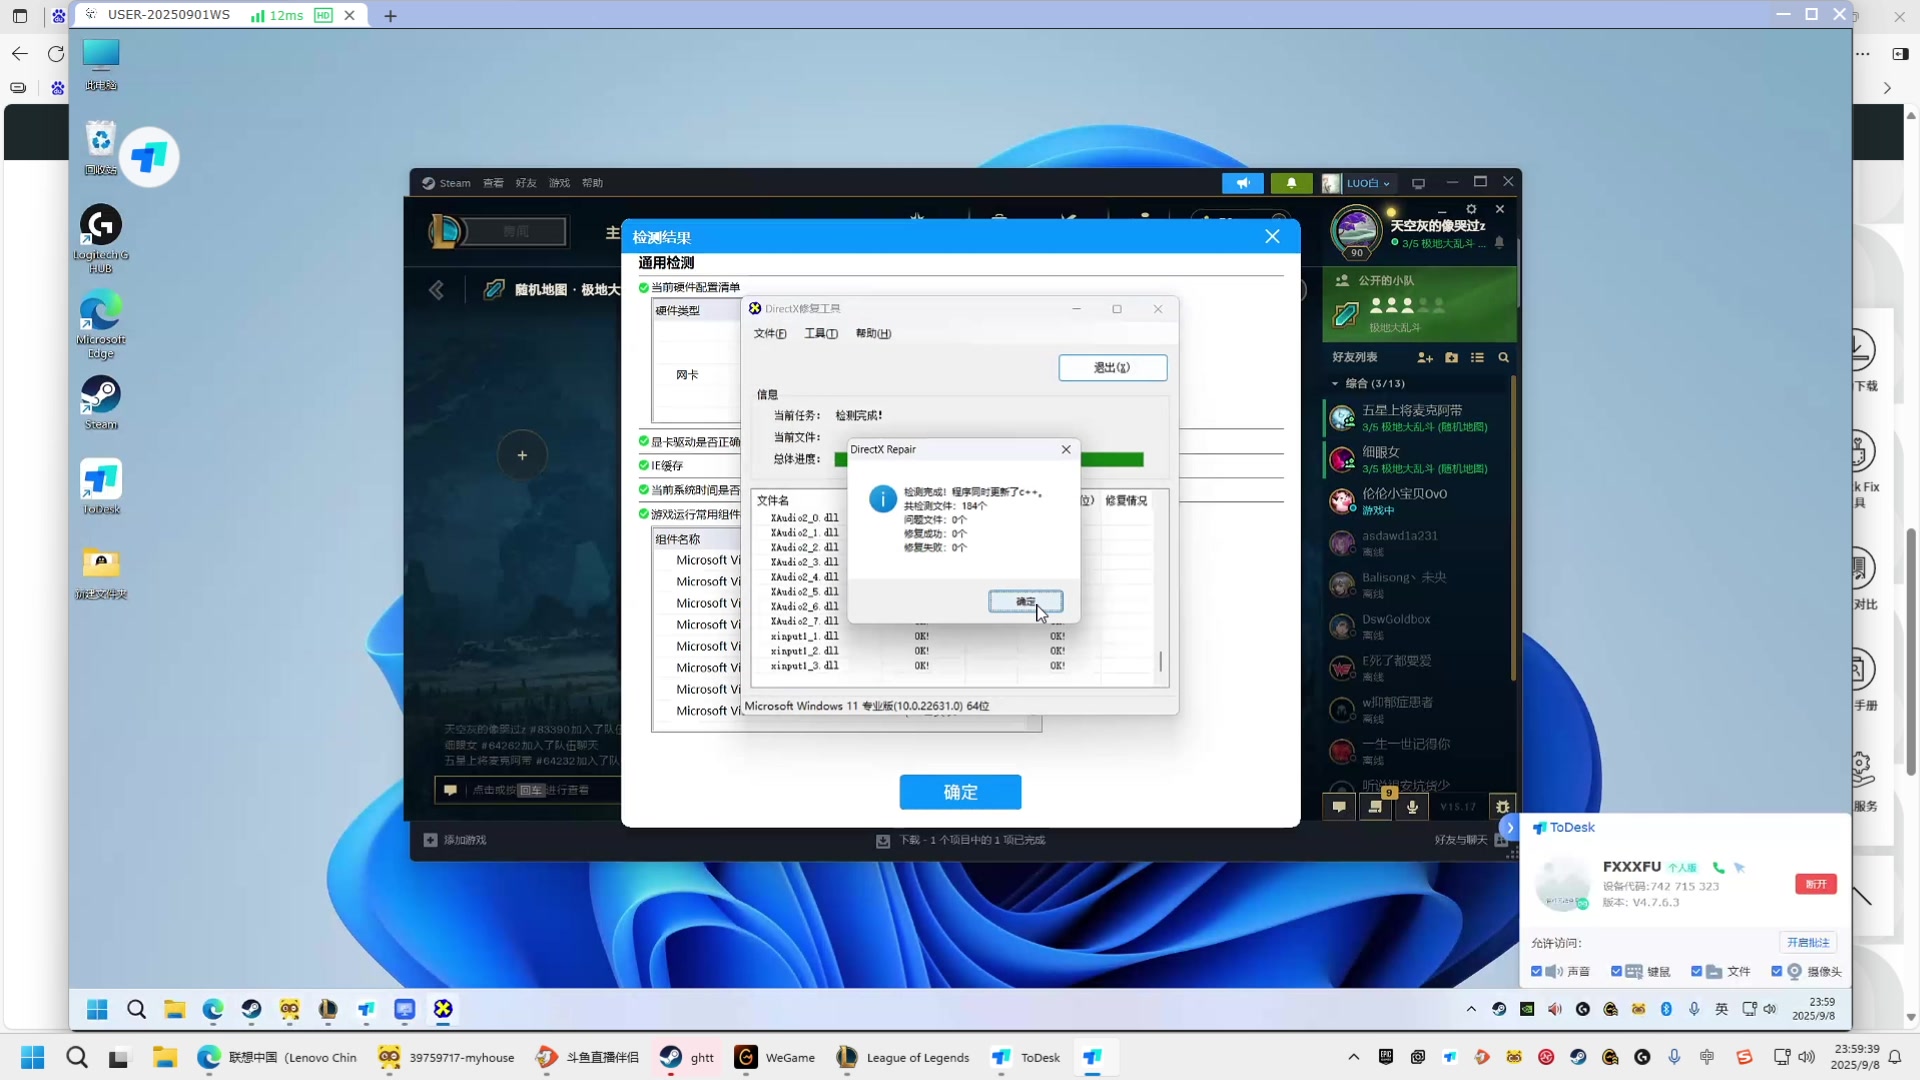
Task: Click the green phone call icon in ToDesk
Action: coord(1718,868)
